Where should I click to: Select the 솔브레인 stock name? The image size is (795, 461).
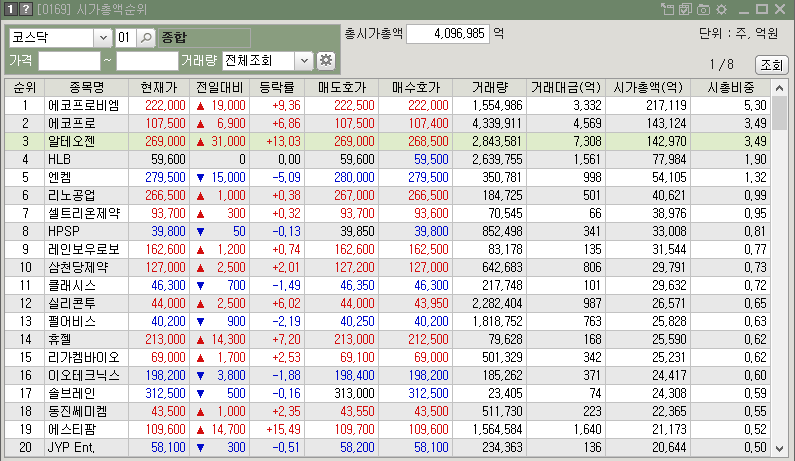(x=72, y=394)
